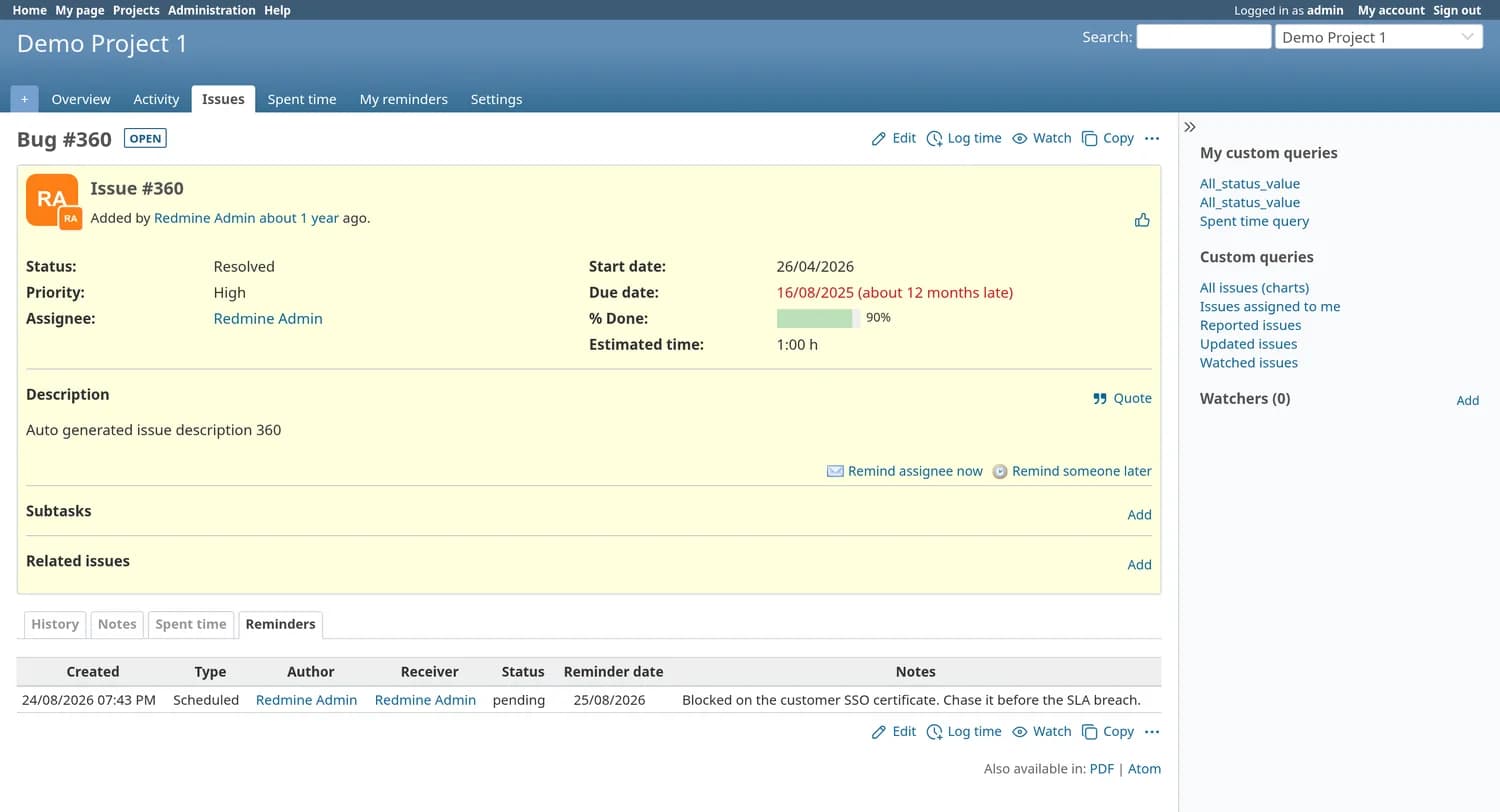Add a related issue via Add link

[1139, 565]
